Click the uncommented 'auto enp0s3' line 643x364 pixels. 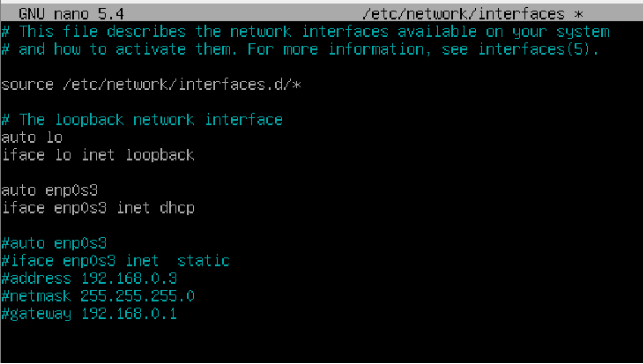pyautogui.click(x=50, y=191)
